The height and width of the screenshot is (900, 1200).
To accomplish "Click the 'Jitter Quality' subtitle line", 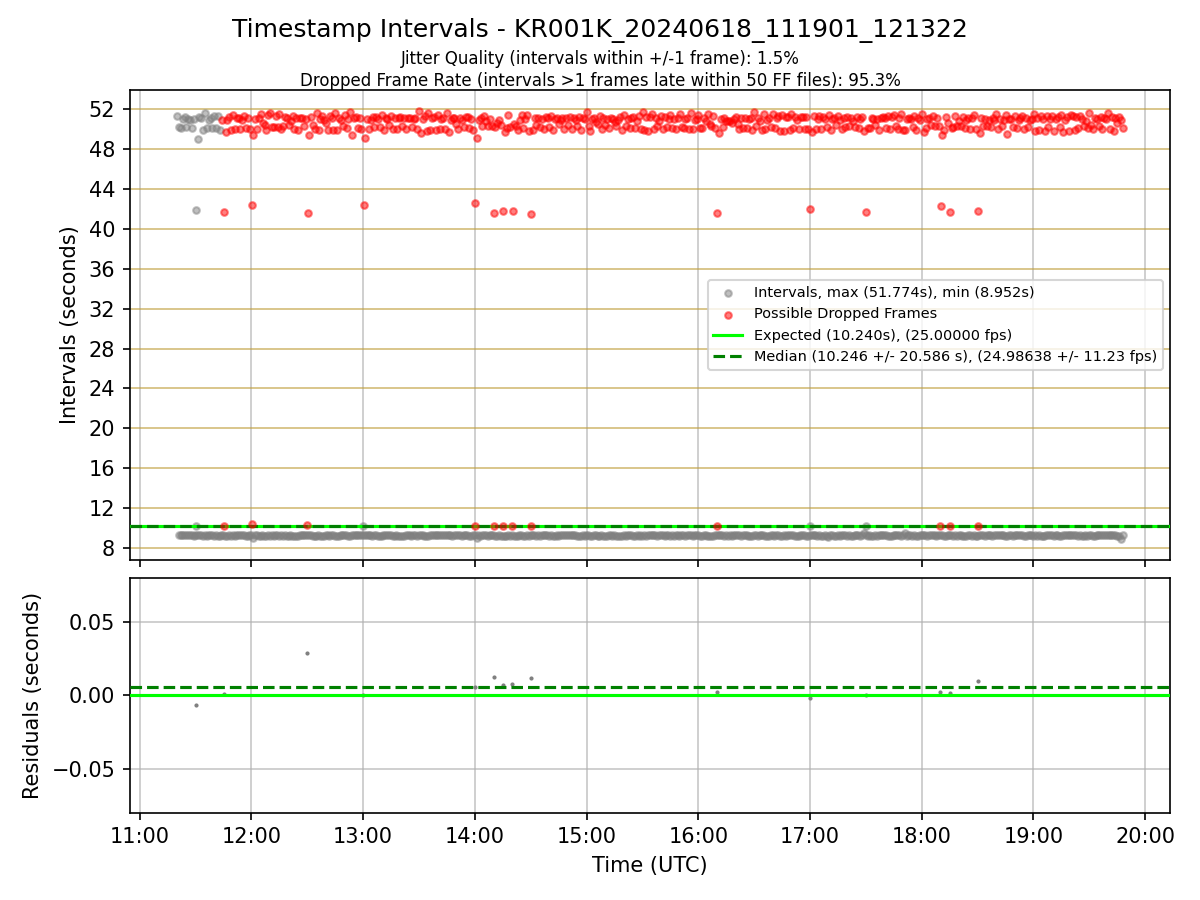I will pos(600,58).
